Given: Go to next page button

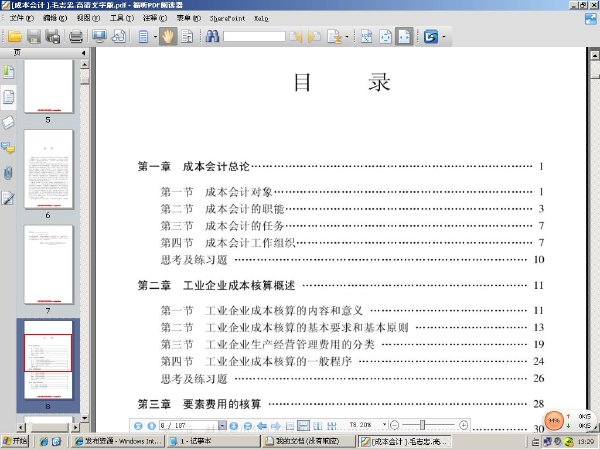Looking at the screenshot, I should tap(234, 426).
